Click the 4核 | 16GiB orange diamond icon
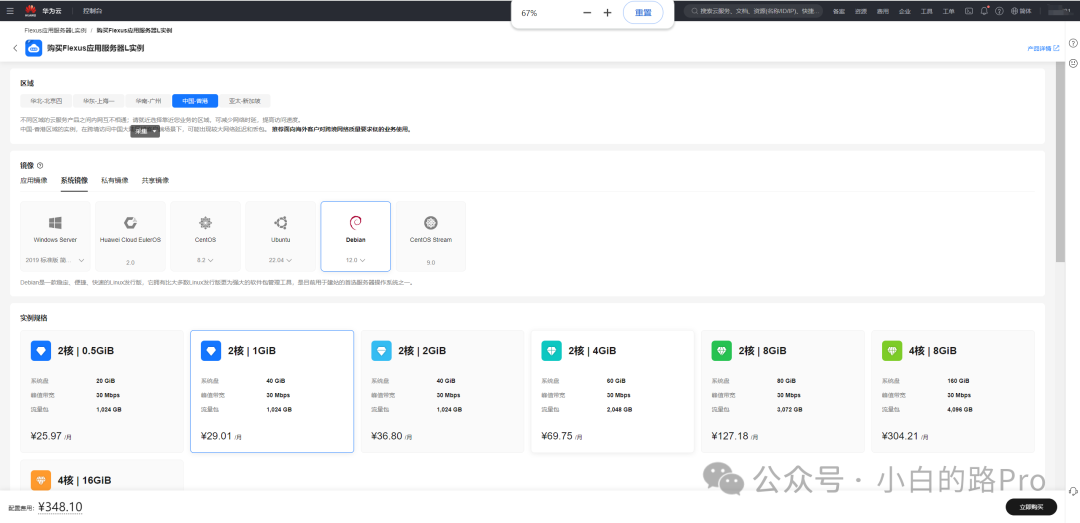This screenshot has height=523, width=1080. [41, 480]
